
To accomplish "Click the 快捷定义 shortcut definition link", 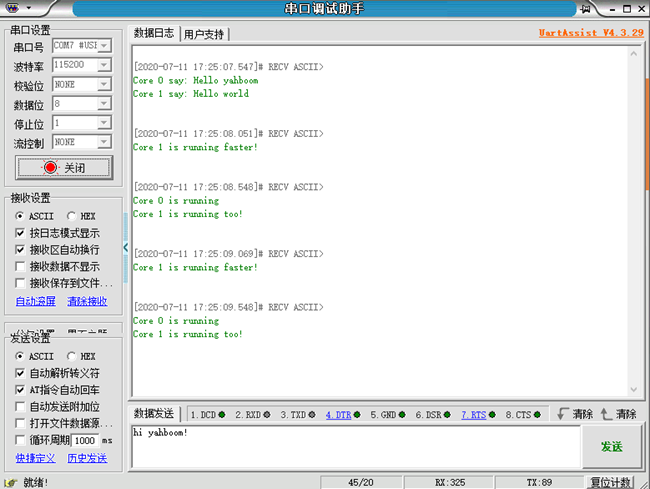I will pyautogui.click(x=36, y=458).
